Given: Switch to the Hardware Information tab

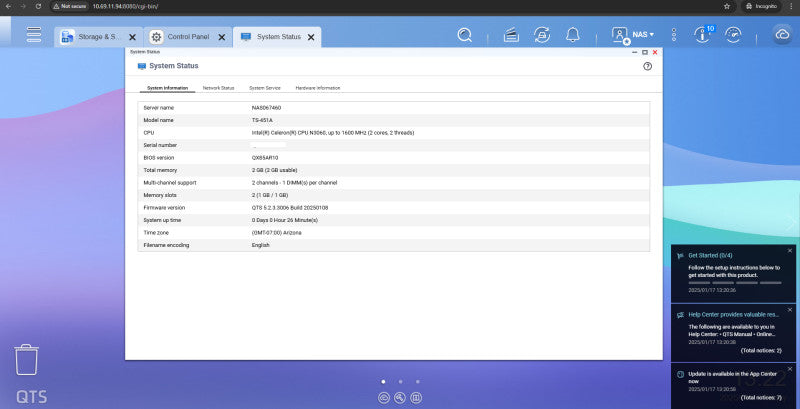Looking at the screenshot, I should click(318, 88).
